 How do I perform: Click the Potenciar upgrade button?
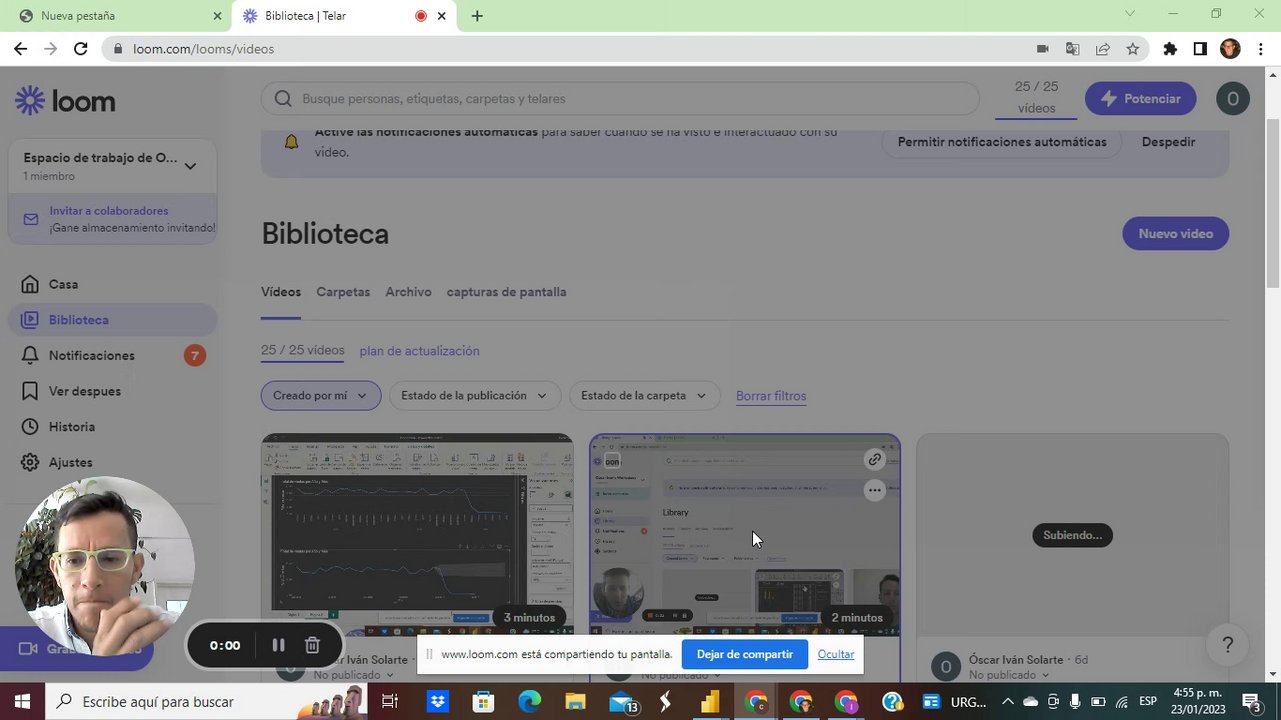1140,99
